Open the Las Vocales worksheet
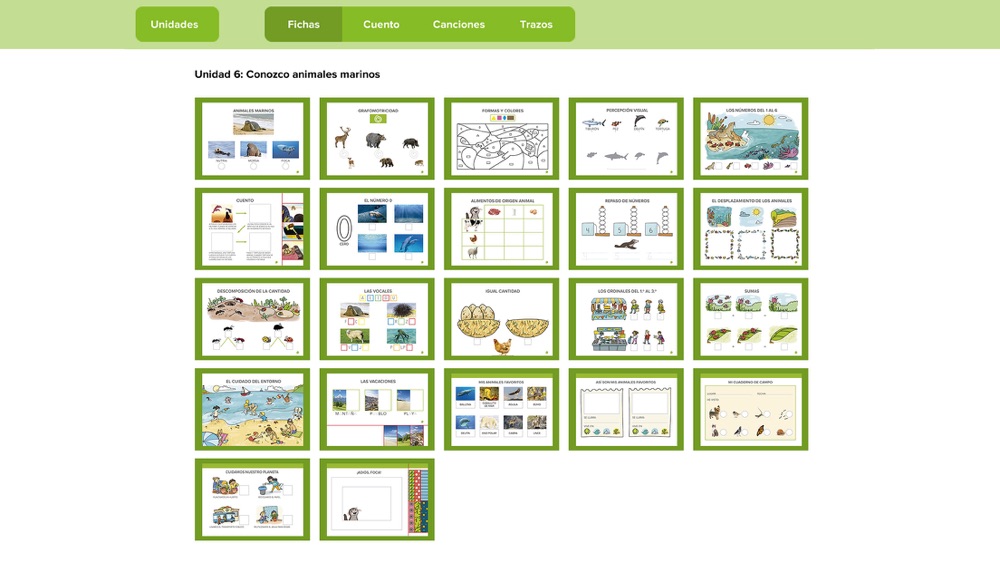This screenshot has width=1000, height=563. pos(377,319)
